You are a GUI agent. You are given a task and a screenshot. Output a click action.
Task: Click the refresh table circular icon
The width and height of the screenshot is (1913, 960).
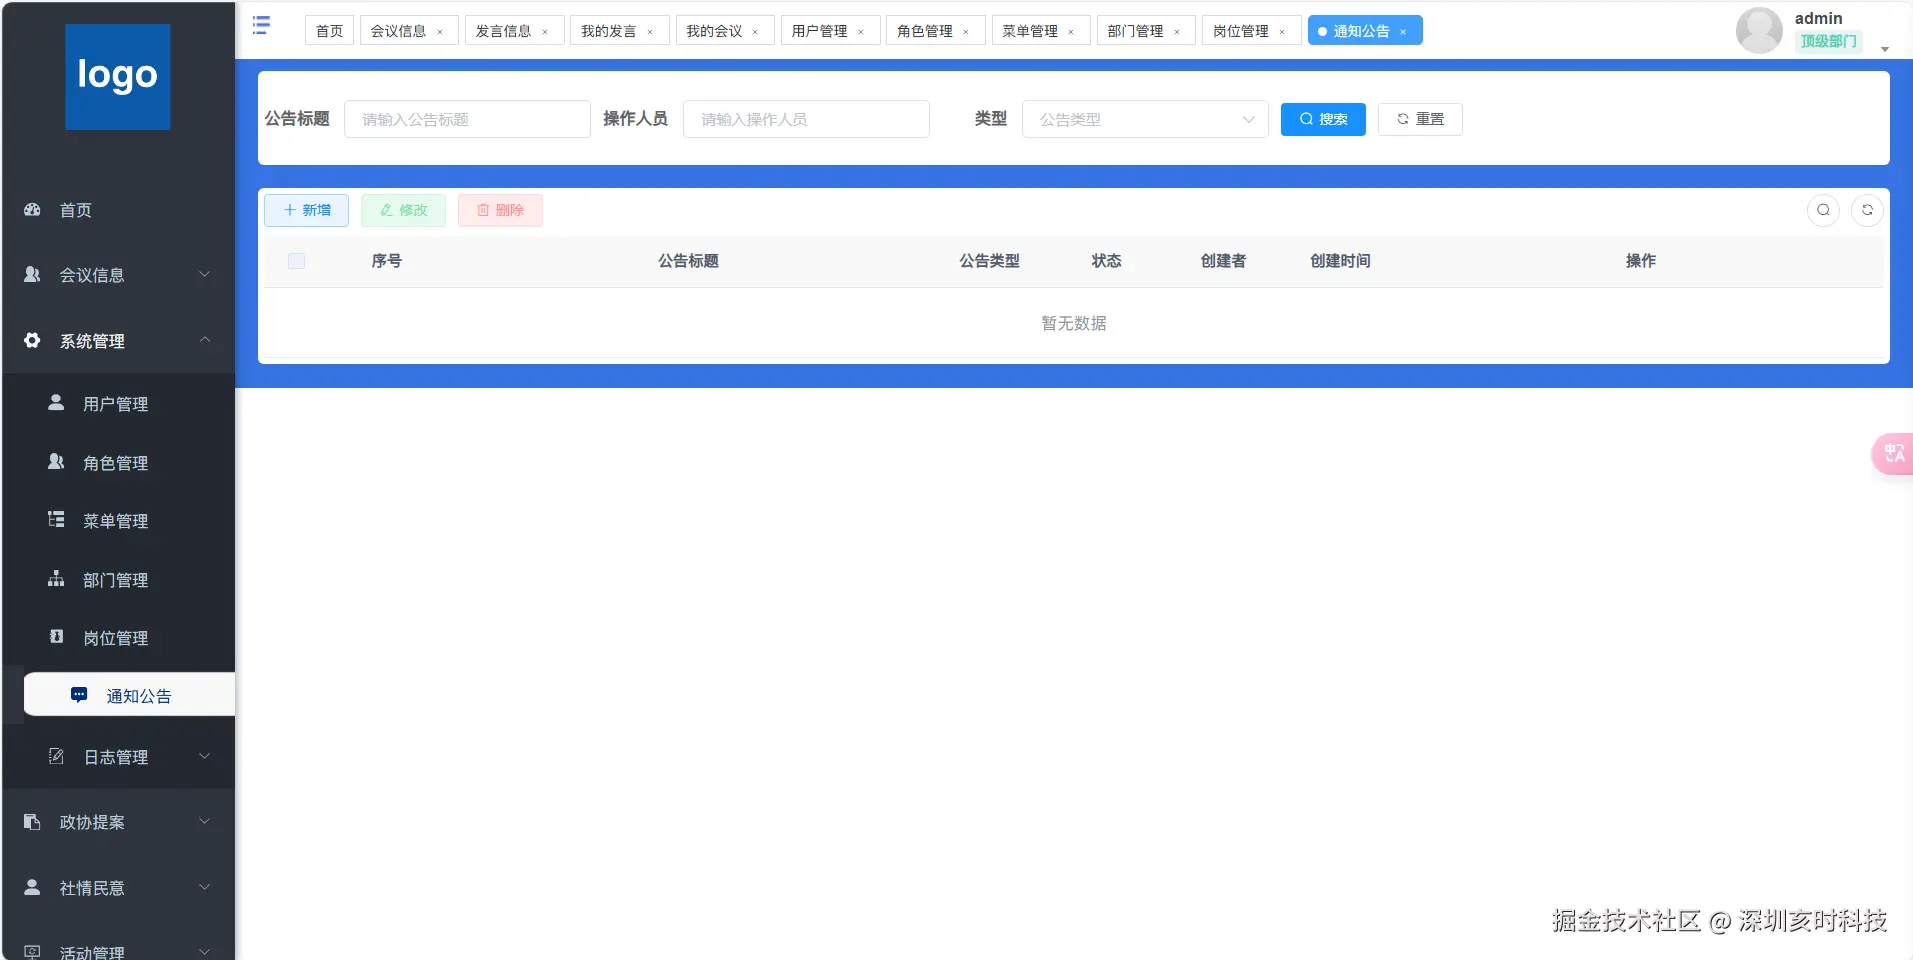coord(1867,210)
